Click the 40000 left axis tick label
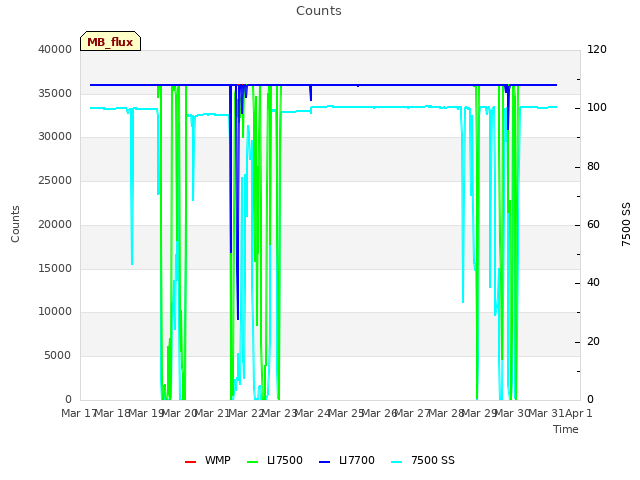The width and height of the screenshot is (640, 480). (x=55, y=49)
